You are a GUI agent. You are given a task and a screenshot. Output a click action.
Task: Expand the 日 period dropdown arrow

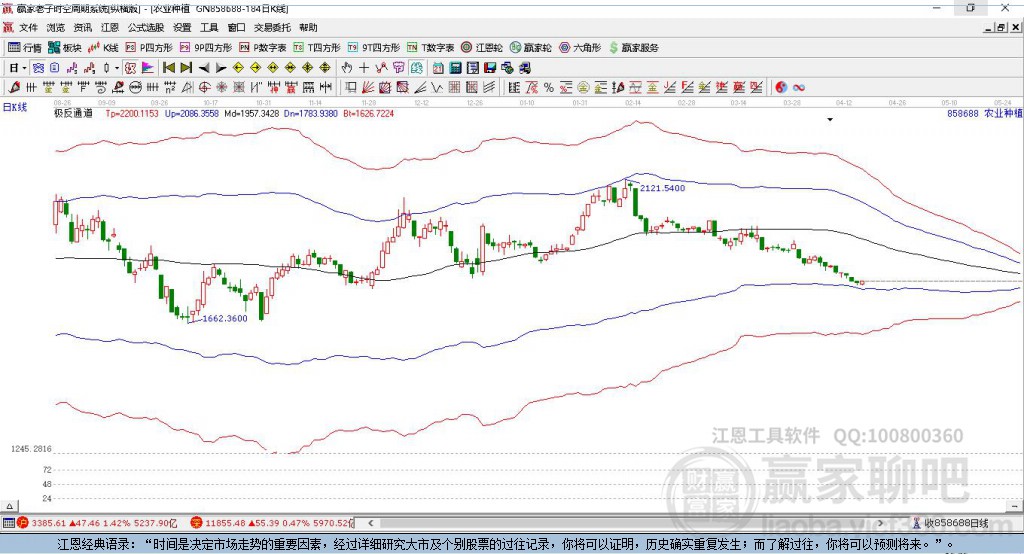point(24,68)
